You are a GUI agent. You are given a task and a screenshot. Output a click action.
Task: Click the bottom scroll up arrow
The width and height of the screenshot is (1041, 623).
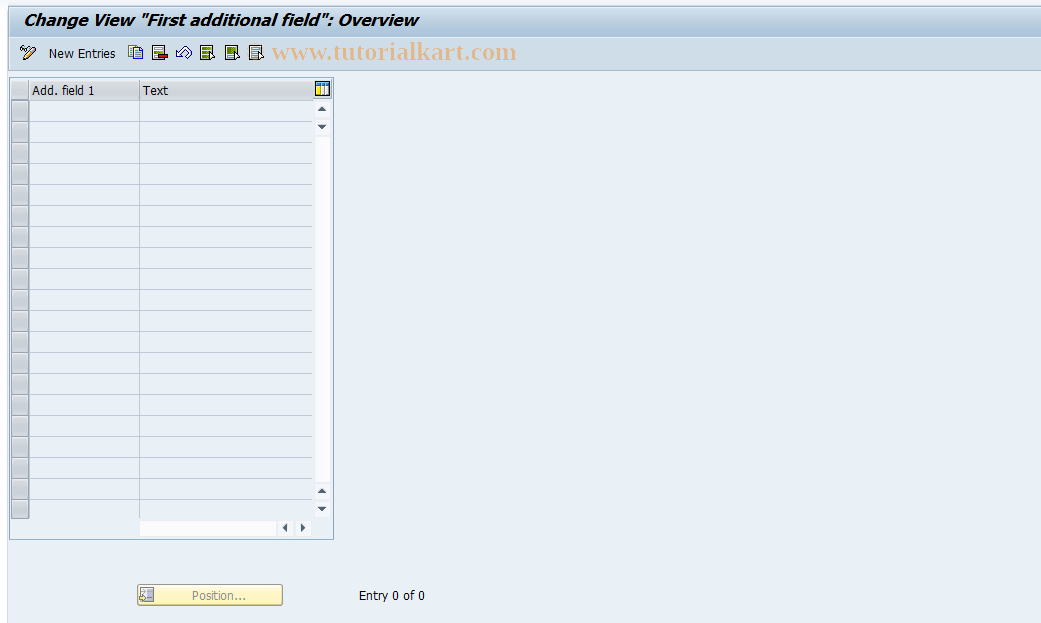point(322,491)
